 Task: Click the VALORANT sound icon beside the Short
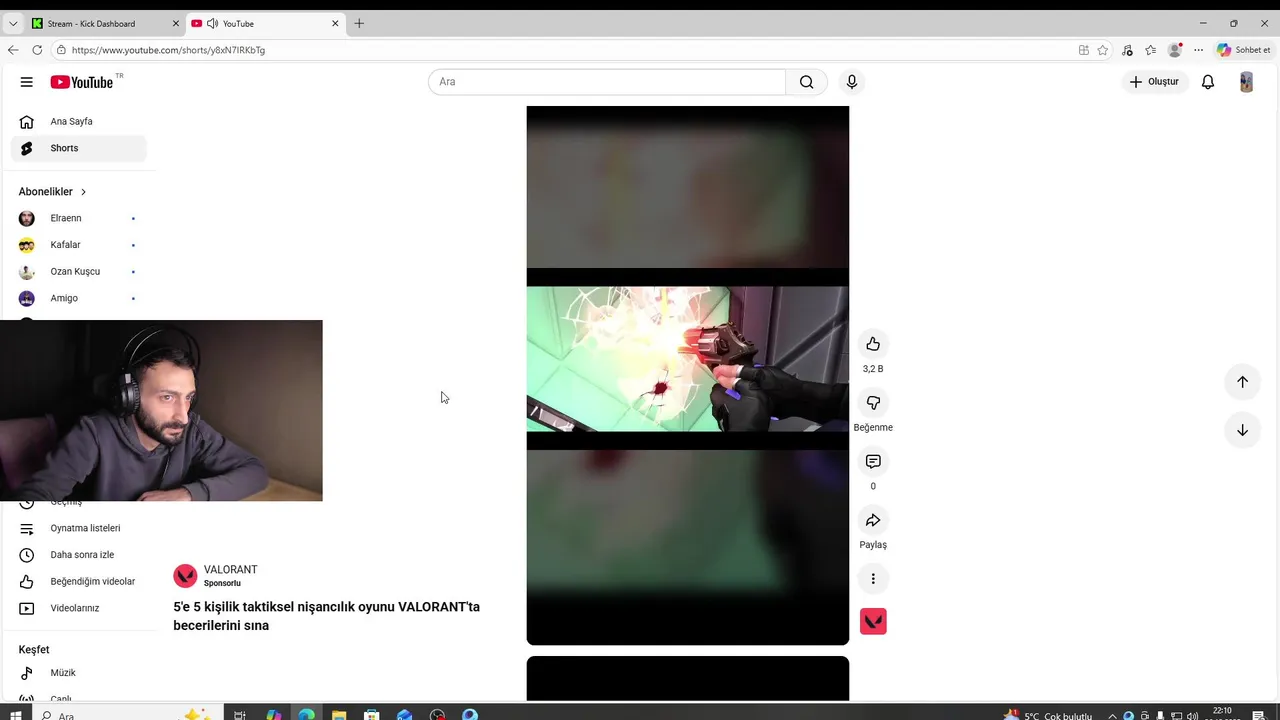pos(873,622)
